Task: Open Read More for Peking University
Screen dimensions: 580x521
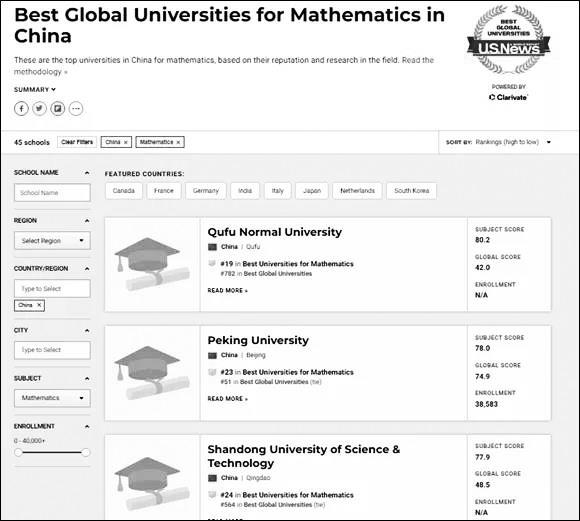Action: 227,399
